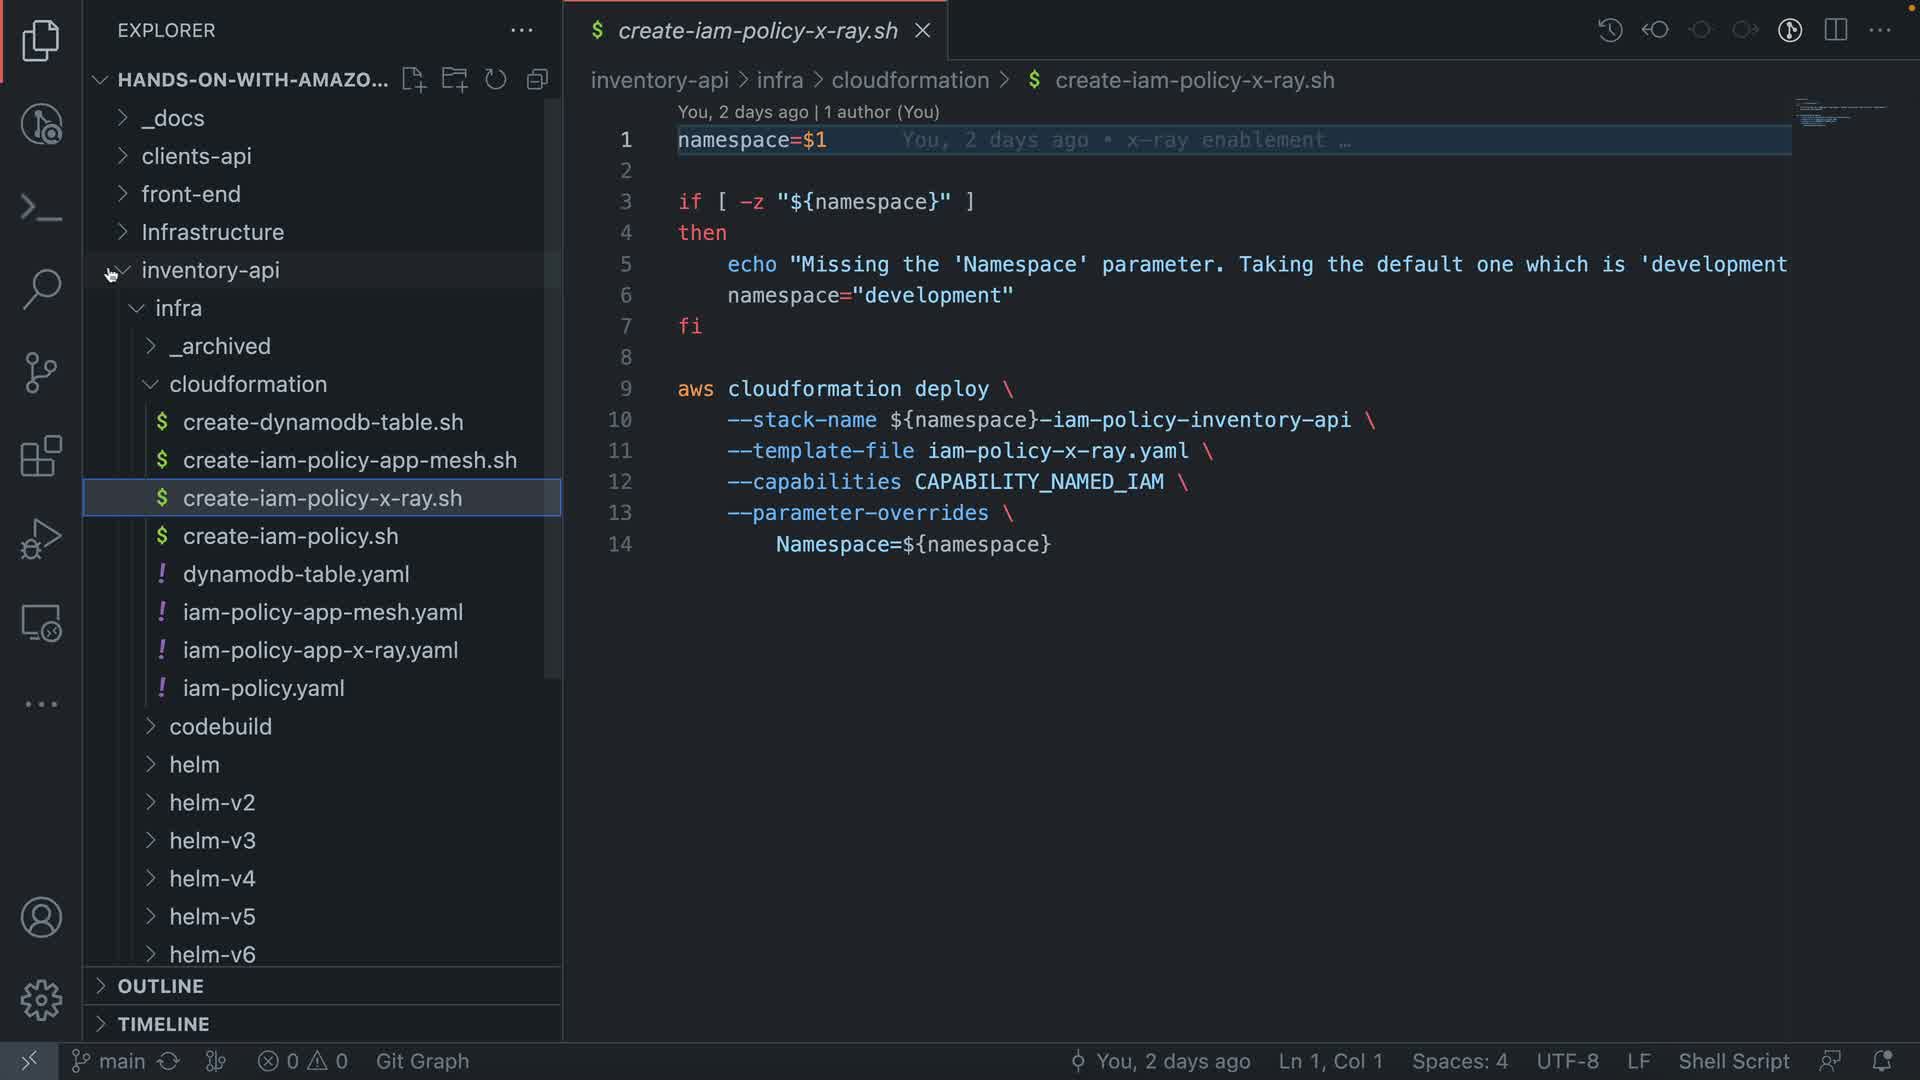Expand the codebuild folder
Screen dimensions: 1920x1080
(x=220, y=726)
